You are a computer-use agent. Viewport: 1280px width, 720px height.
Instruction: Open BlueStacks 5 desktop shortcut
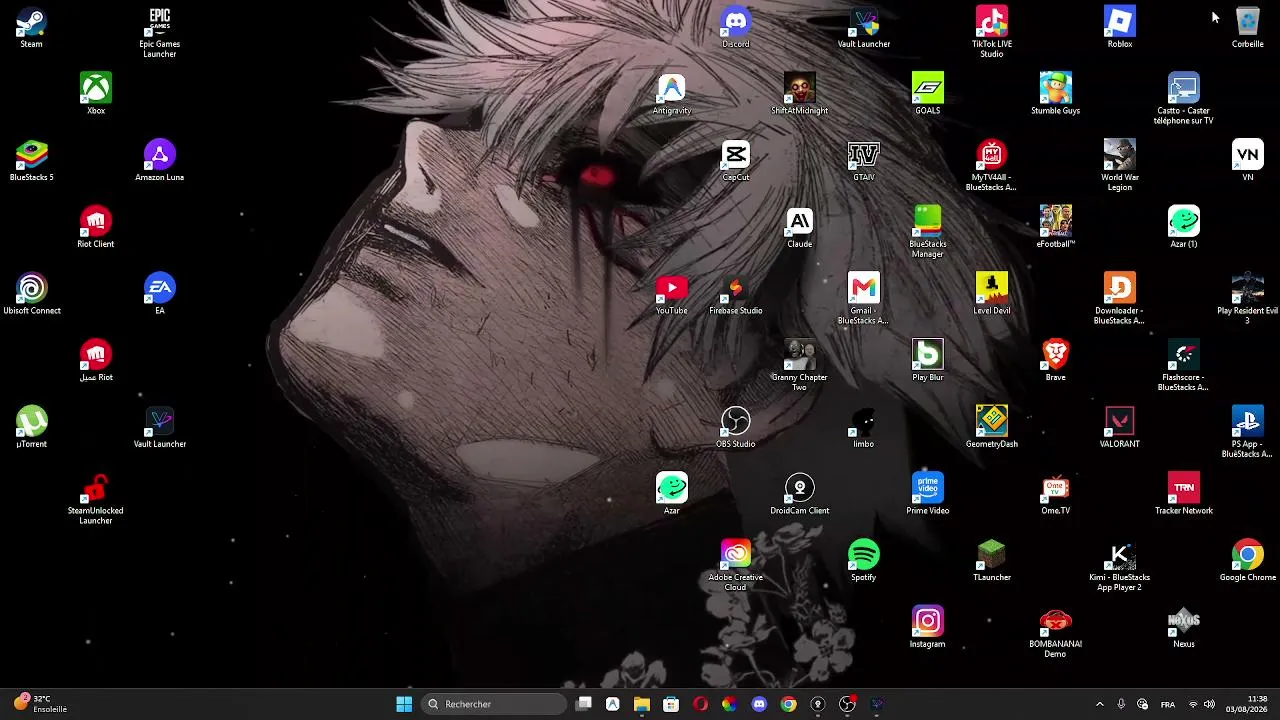pyautogui.click(x=32, y=161)
